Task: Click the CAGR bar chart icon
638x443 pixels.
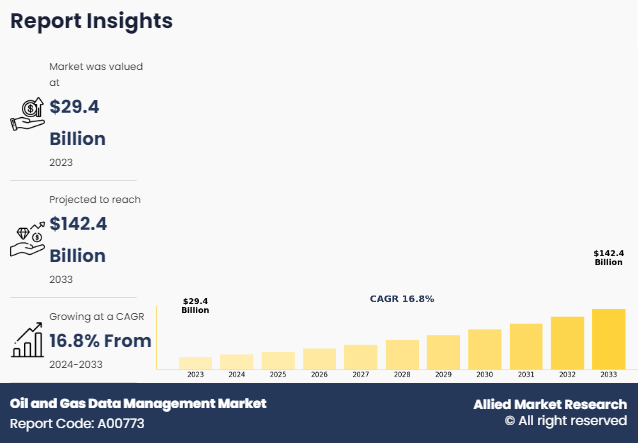Action: coord(27,340)
